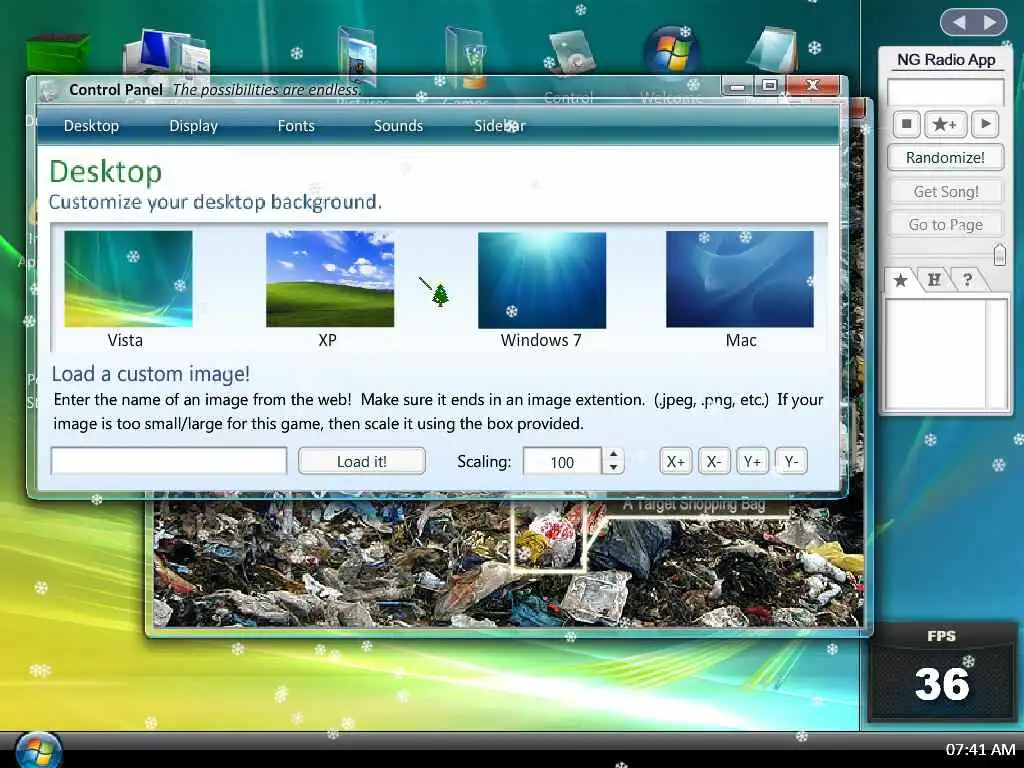Switch to the Fonts tab
The image size is (1024, 768).
[296, 126]
